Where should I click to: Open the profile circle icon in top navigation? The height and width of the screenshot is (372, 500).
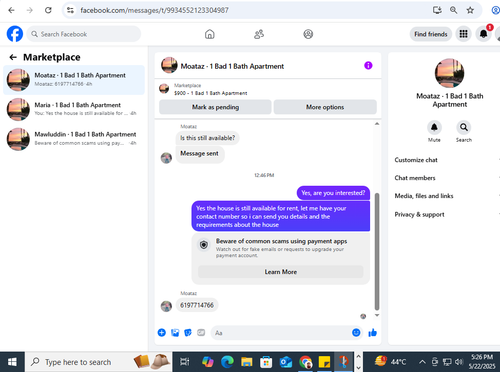(308, 34)
